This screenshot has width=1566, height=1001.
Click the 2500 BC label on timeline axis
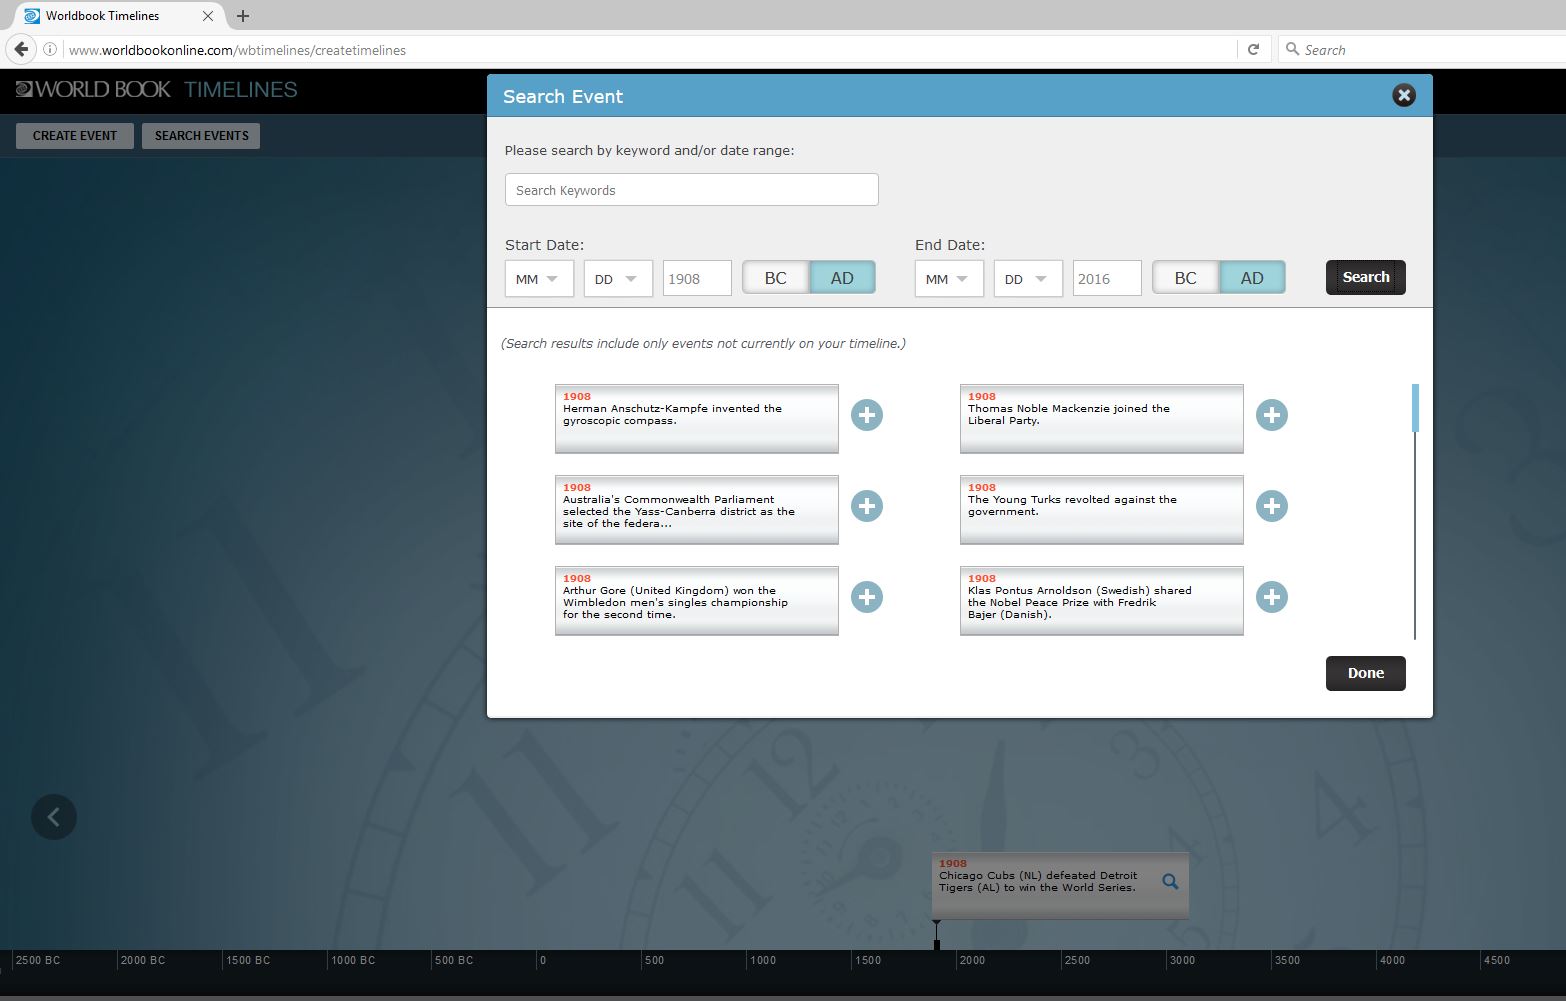coord(38,960)
